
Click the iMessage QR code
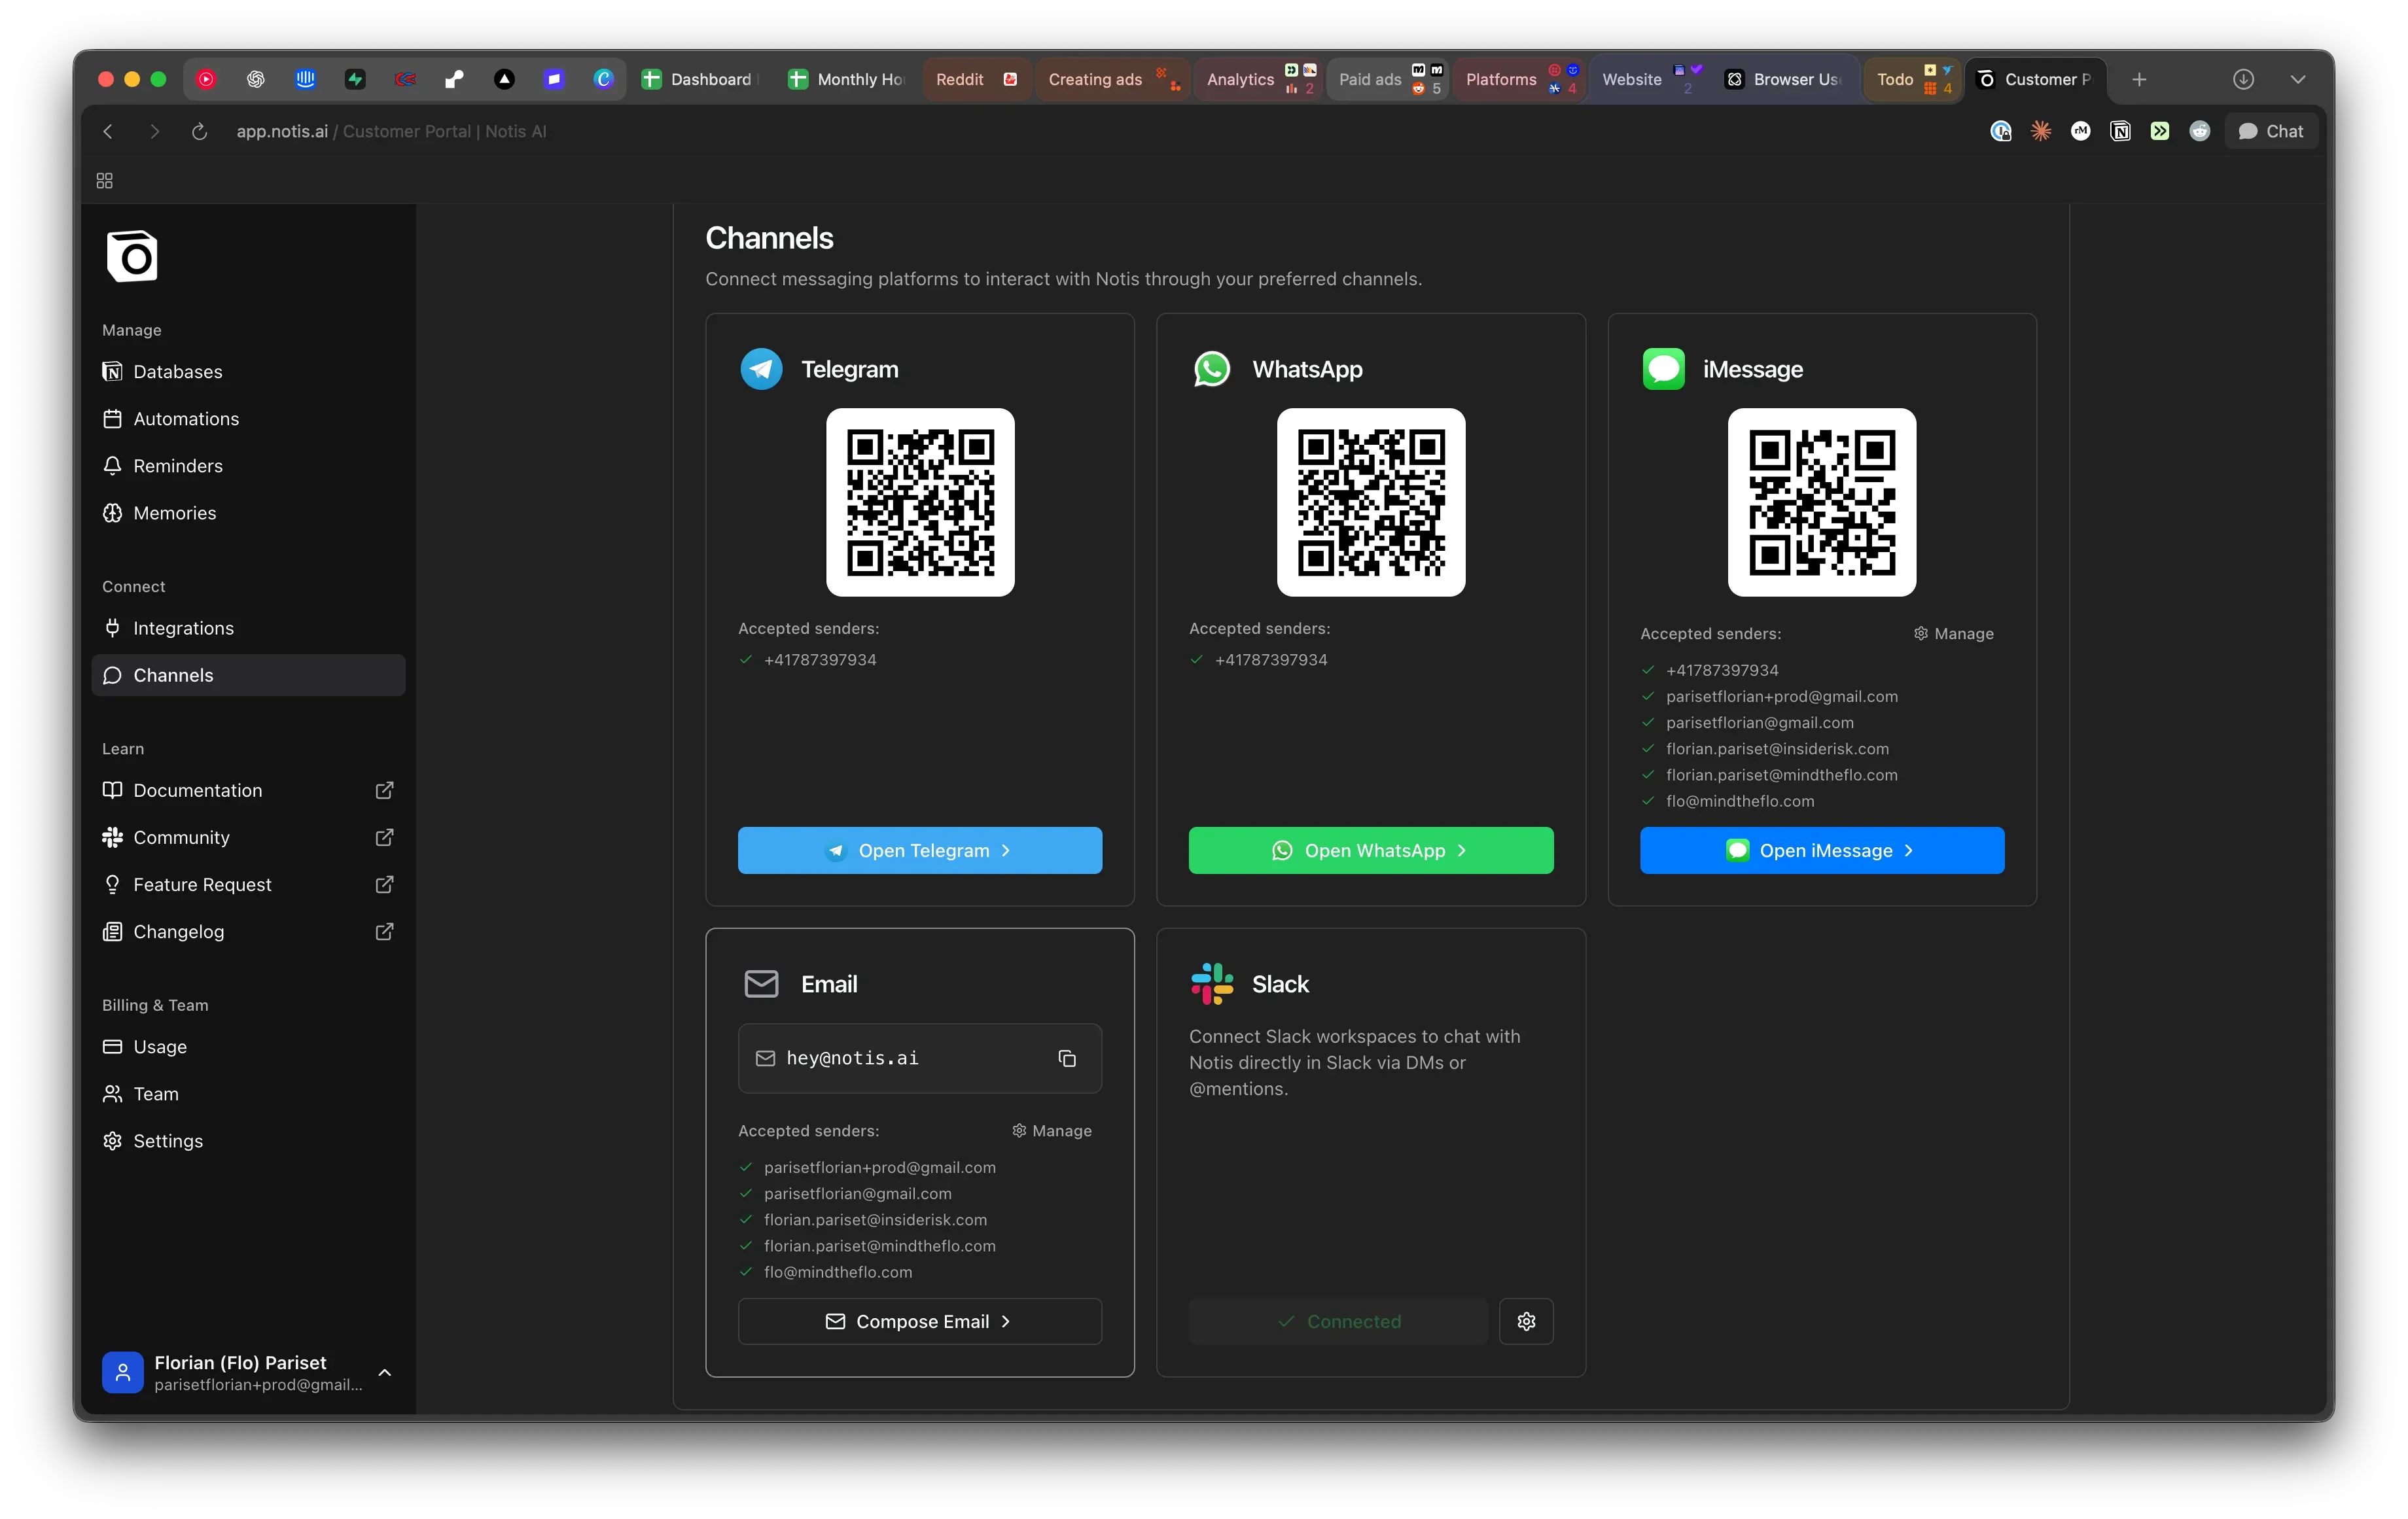pyautogui.click(x=1821, y=501)
